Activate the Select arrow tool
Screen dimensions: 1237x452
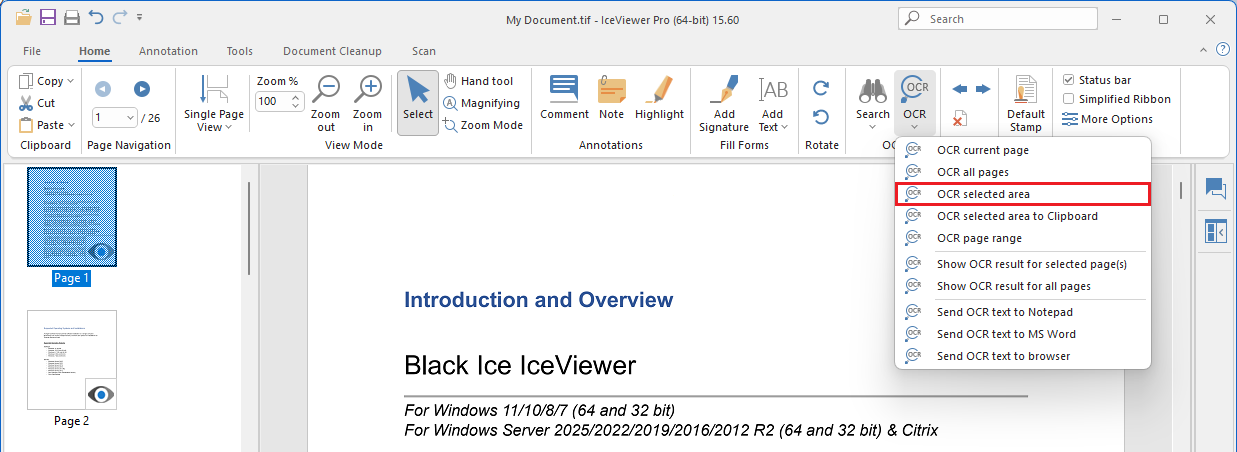tap(418, 103)
